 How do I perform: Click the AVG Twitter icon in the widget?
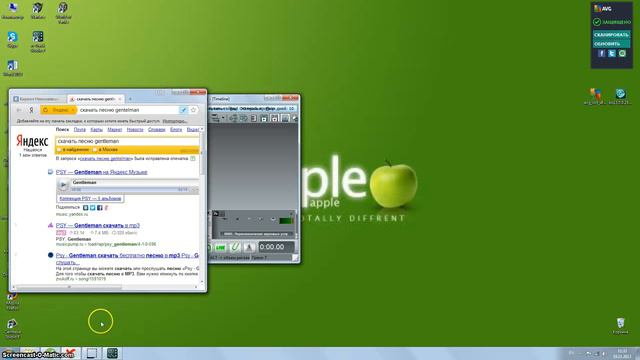(611, 53)
